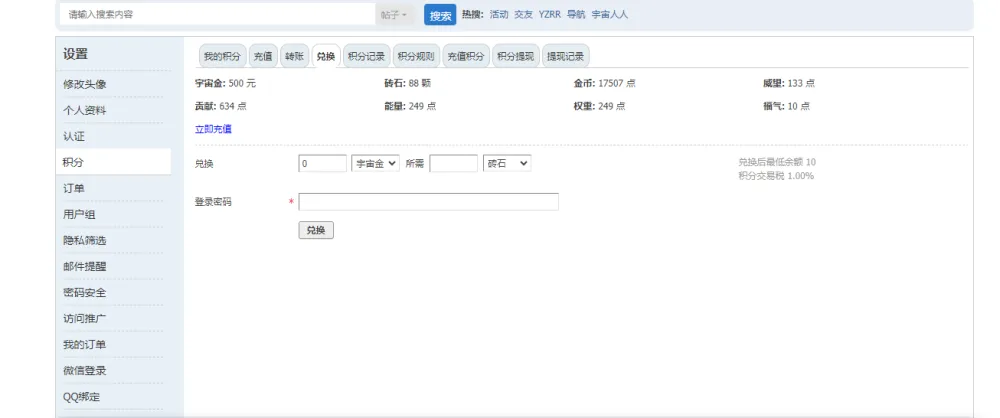Open 微信登录 in the sidebar

tap(85, 370)
